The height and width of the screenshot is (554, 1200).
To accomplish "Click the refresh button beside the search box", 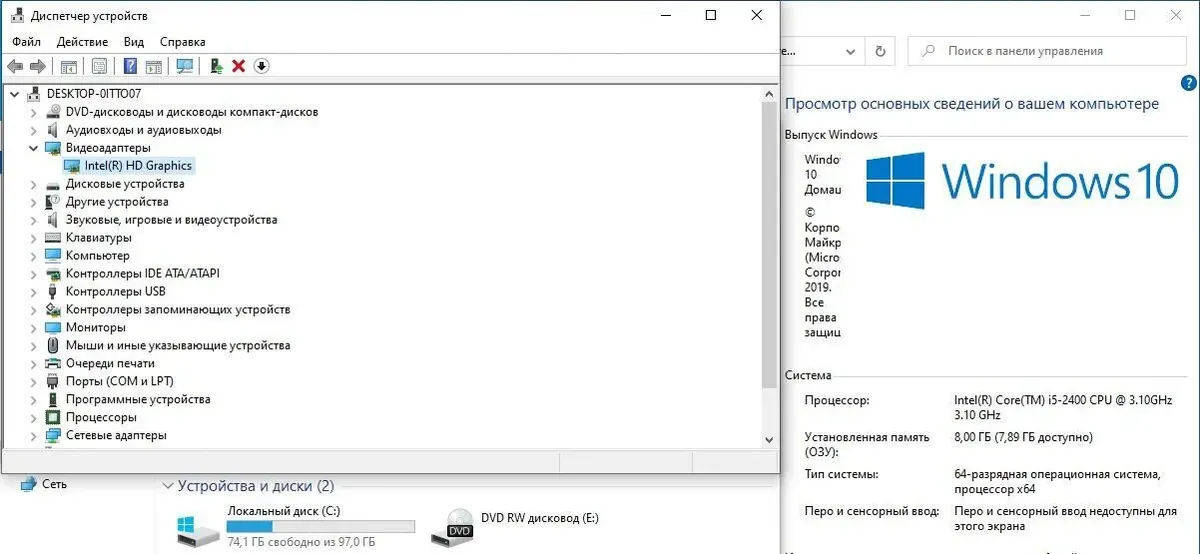I will 880,51.
